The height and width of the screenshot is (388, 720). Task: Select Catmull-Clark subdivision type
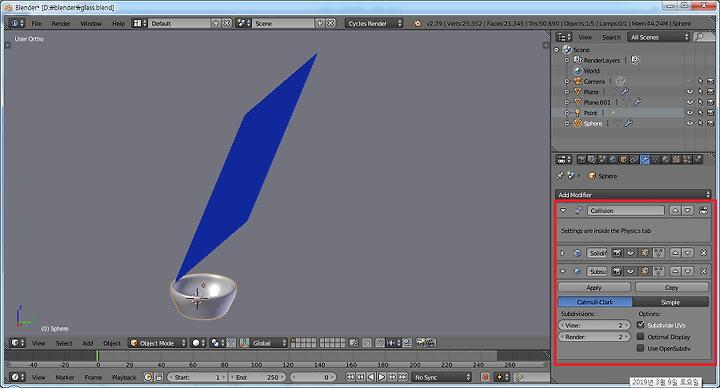[x=595, y=302]
